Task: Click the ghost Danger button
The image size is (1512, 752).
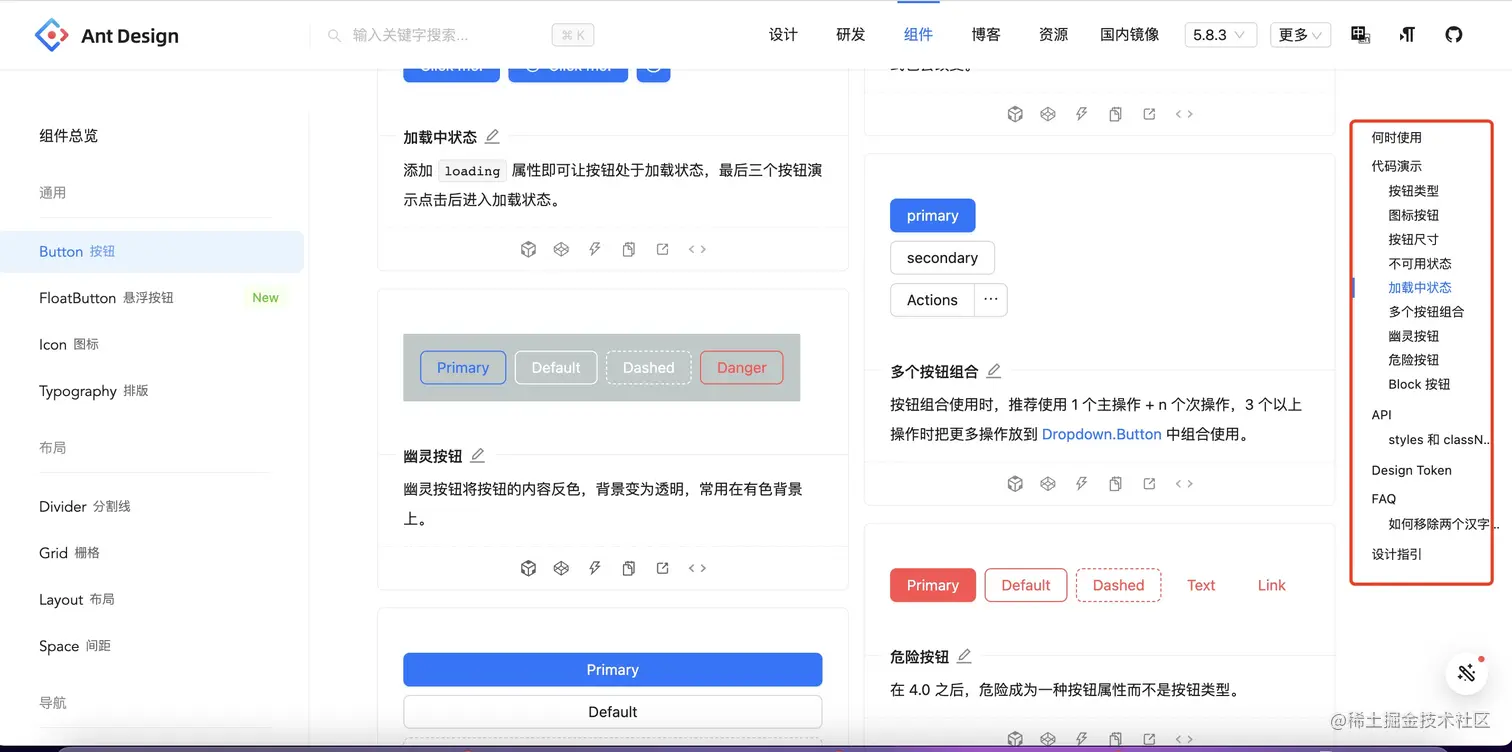Action: [741, 368]
